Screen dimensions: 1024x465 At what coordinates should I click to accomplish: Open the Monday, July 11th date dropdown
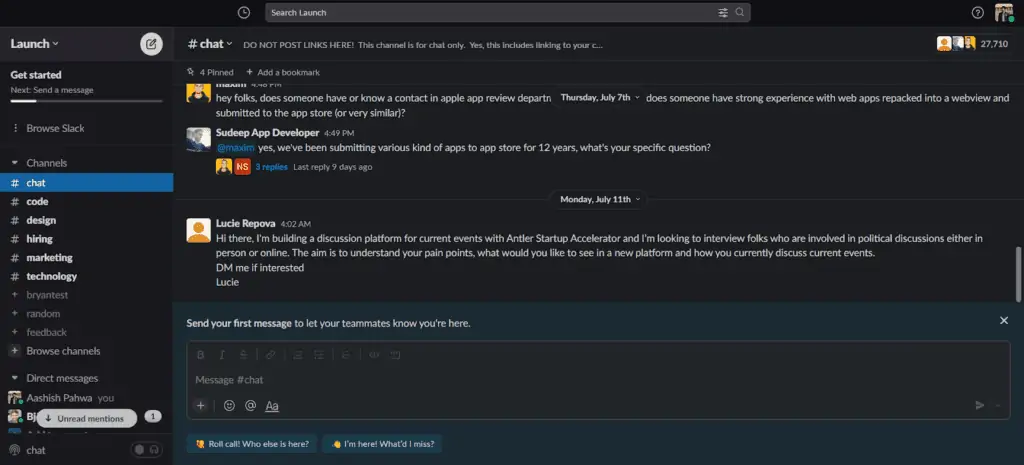pyautogui.click(x=600, y=199)
